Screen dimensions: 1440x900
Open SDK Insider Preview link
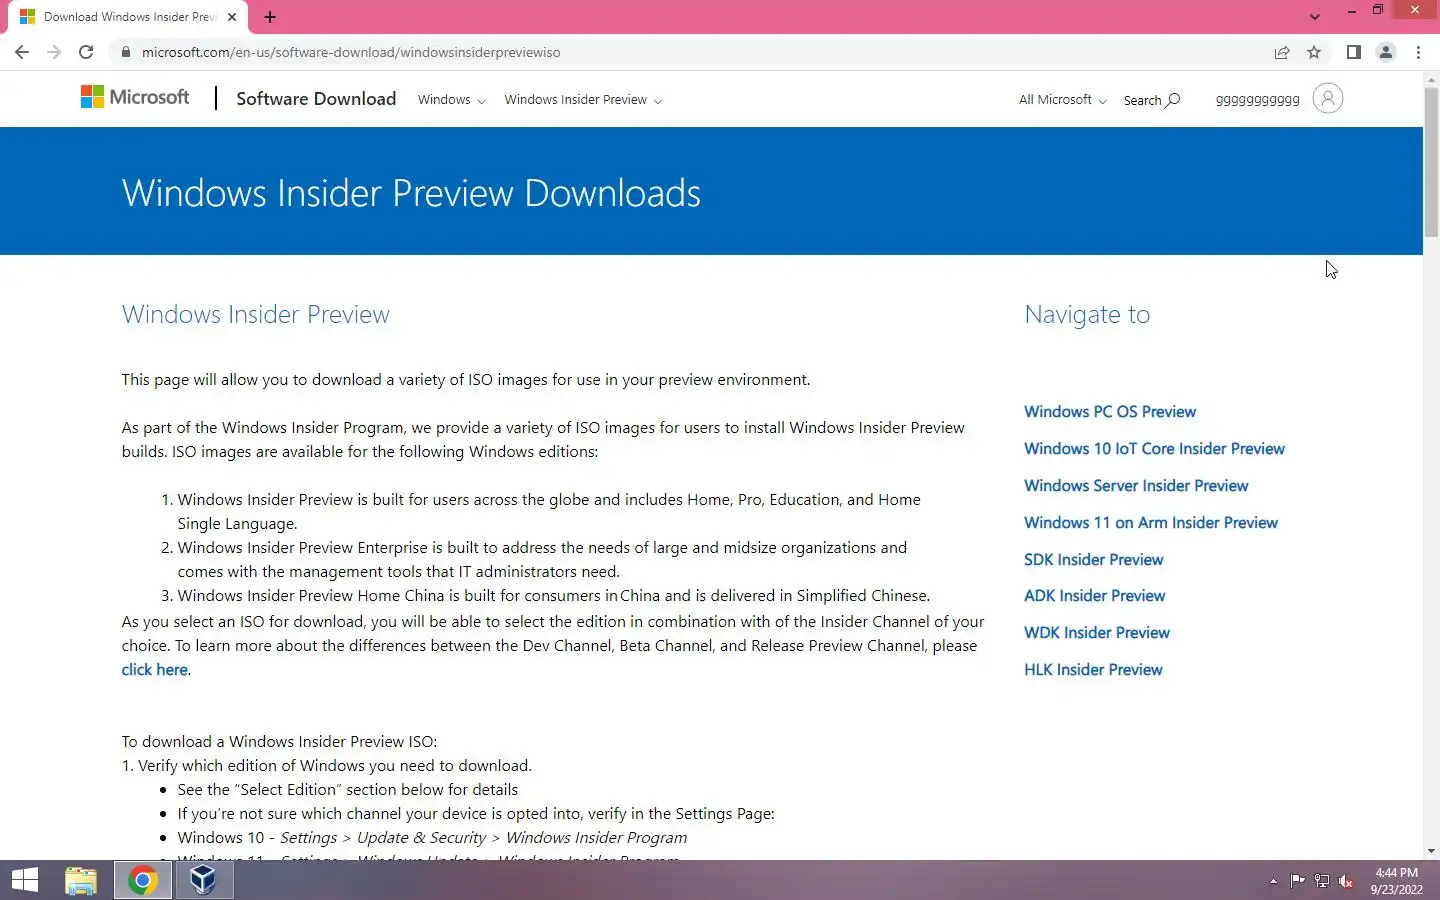pyautogui.click(x=1094, y=560)
